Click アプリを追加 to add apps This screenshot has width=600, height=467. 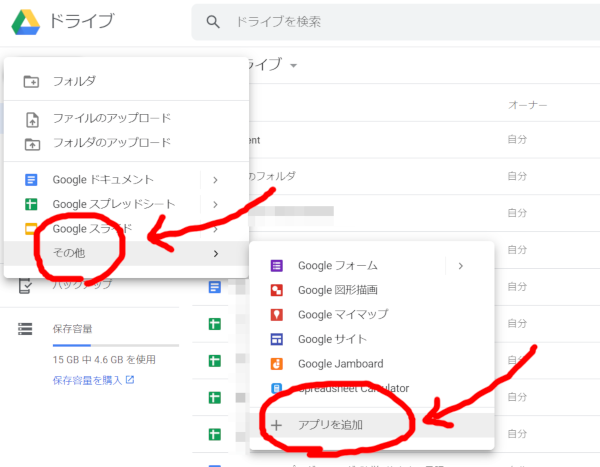point(371,425)
